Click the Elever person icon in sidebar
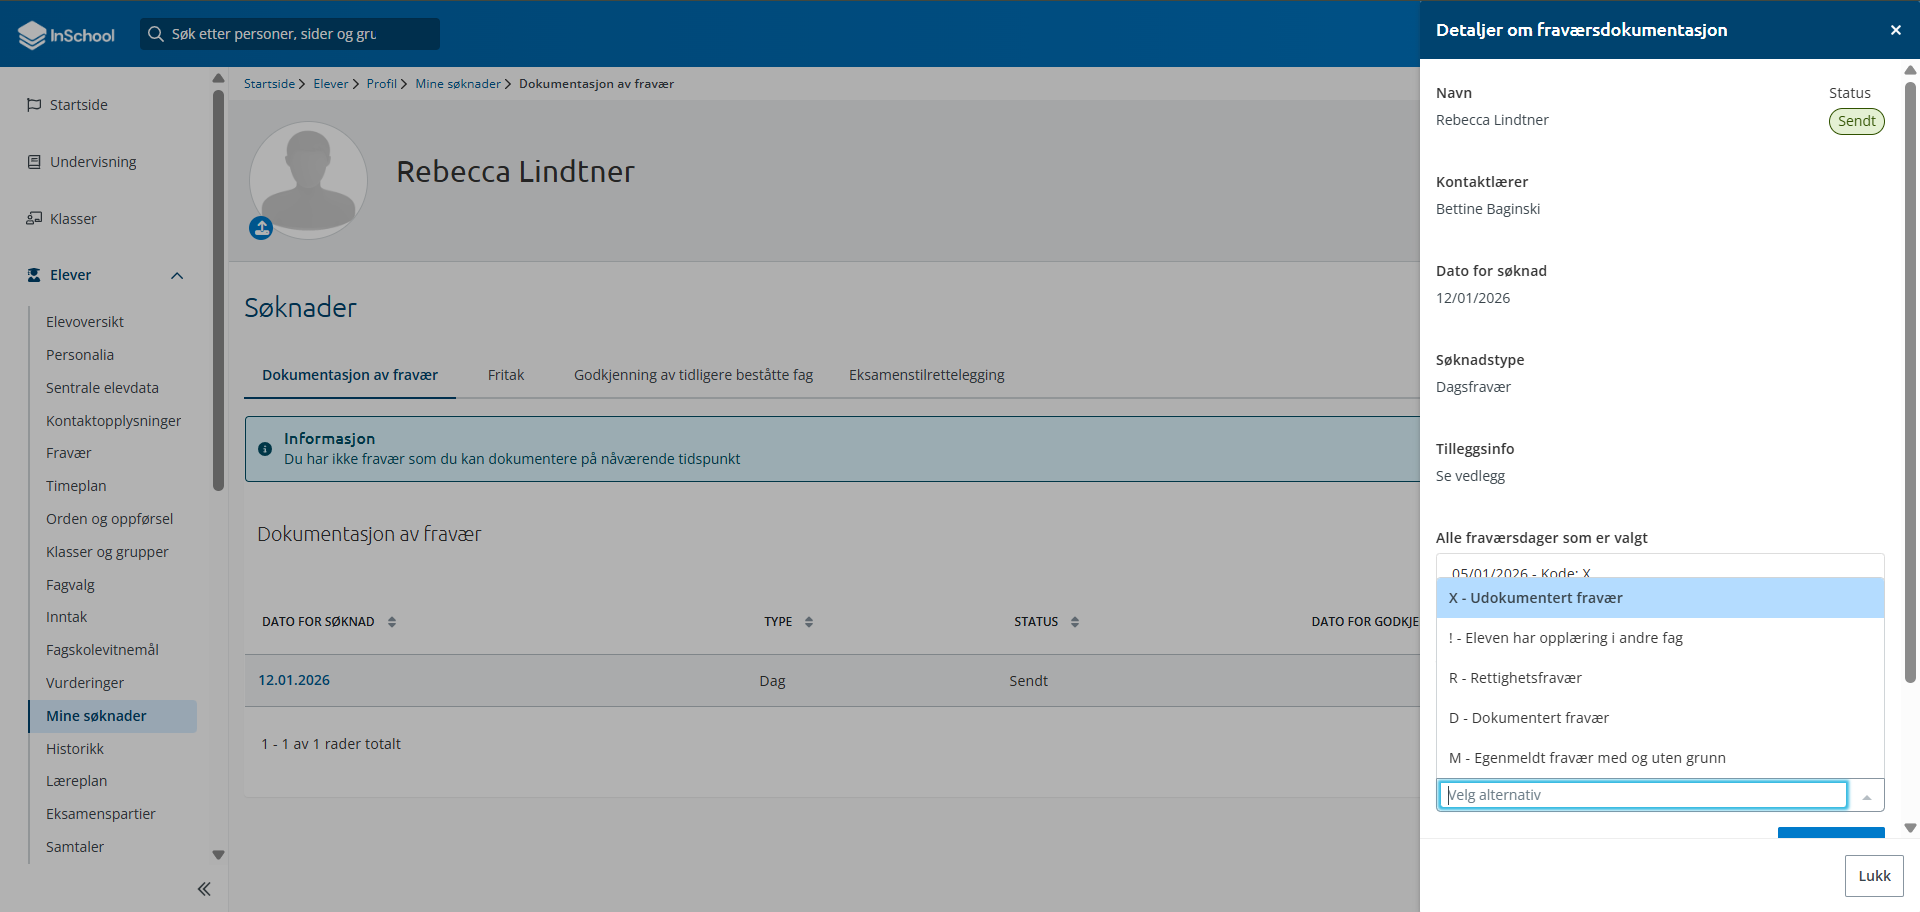This screenshot has width=1920, height=912. pos(34,275)
